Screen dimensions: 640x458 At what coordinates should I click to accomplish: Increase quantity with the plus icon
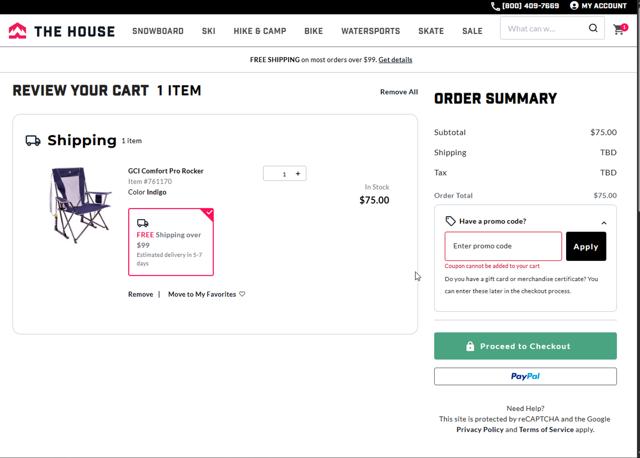pyautogui.click(x=298, y=173)
